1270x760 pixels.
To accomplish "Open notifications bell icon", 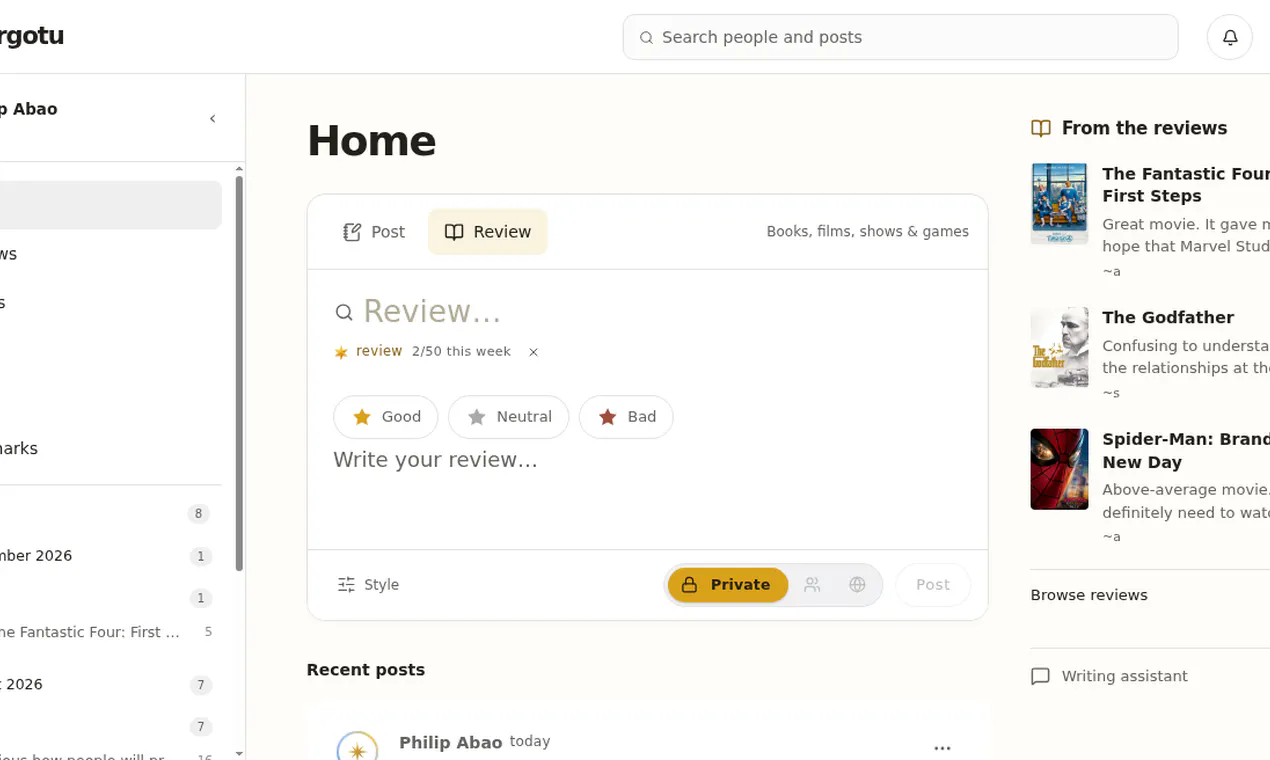I will (x=1230, y=37).
